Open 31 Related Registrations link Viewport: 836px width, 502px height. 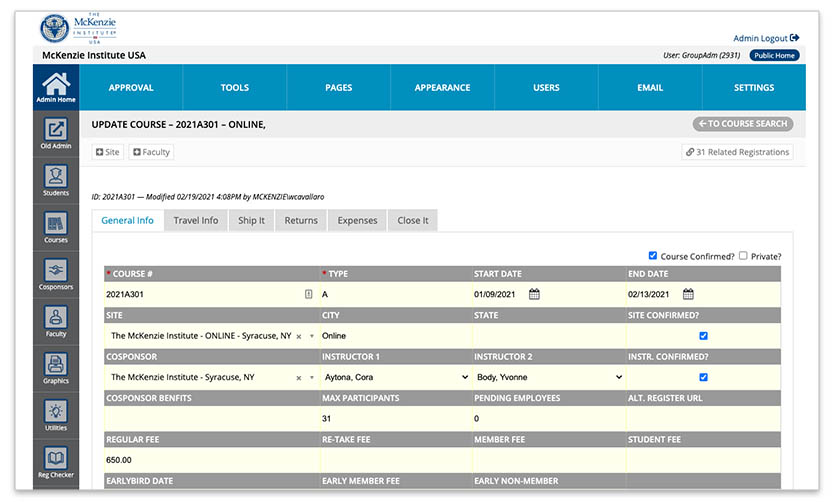tap(737, 152)
